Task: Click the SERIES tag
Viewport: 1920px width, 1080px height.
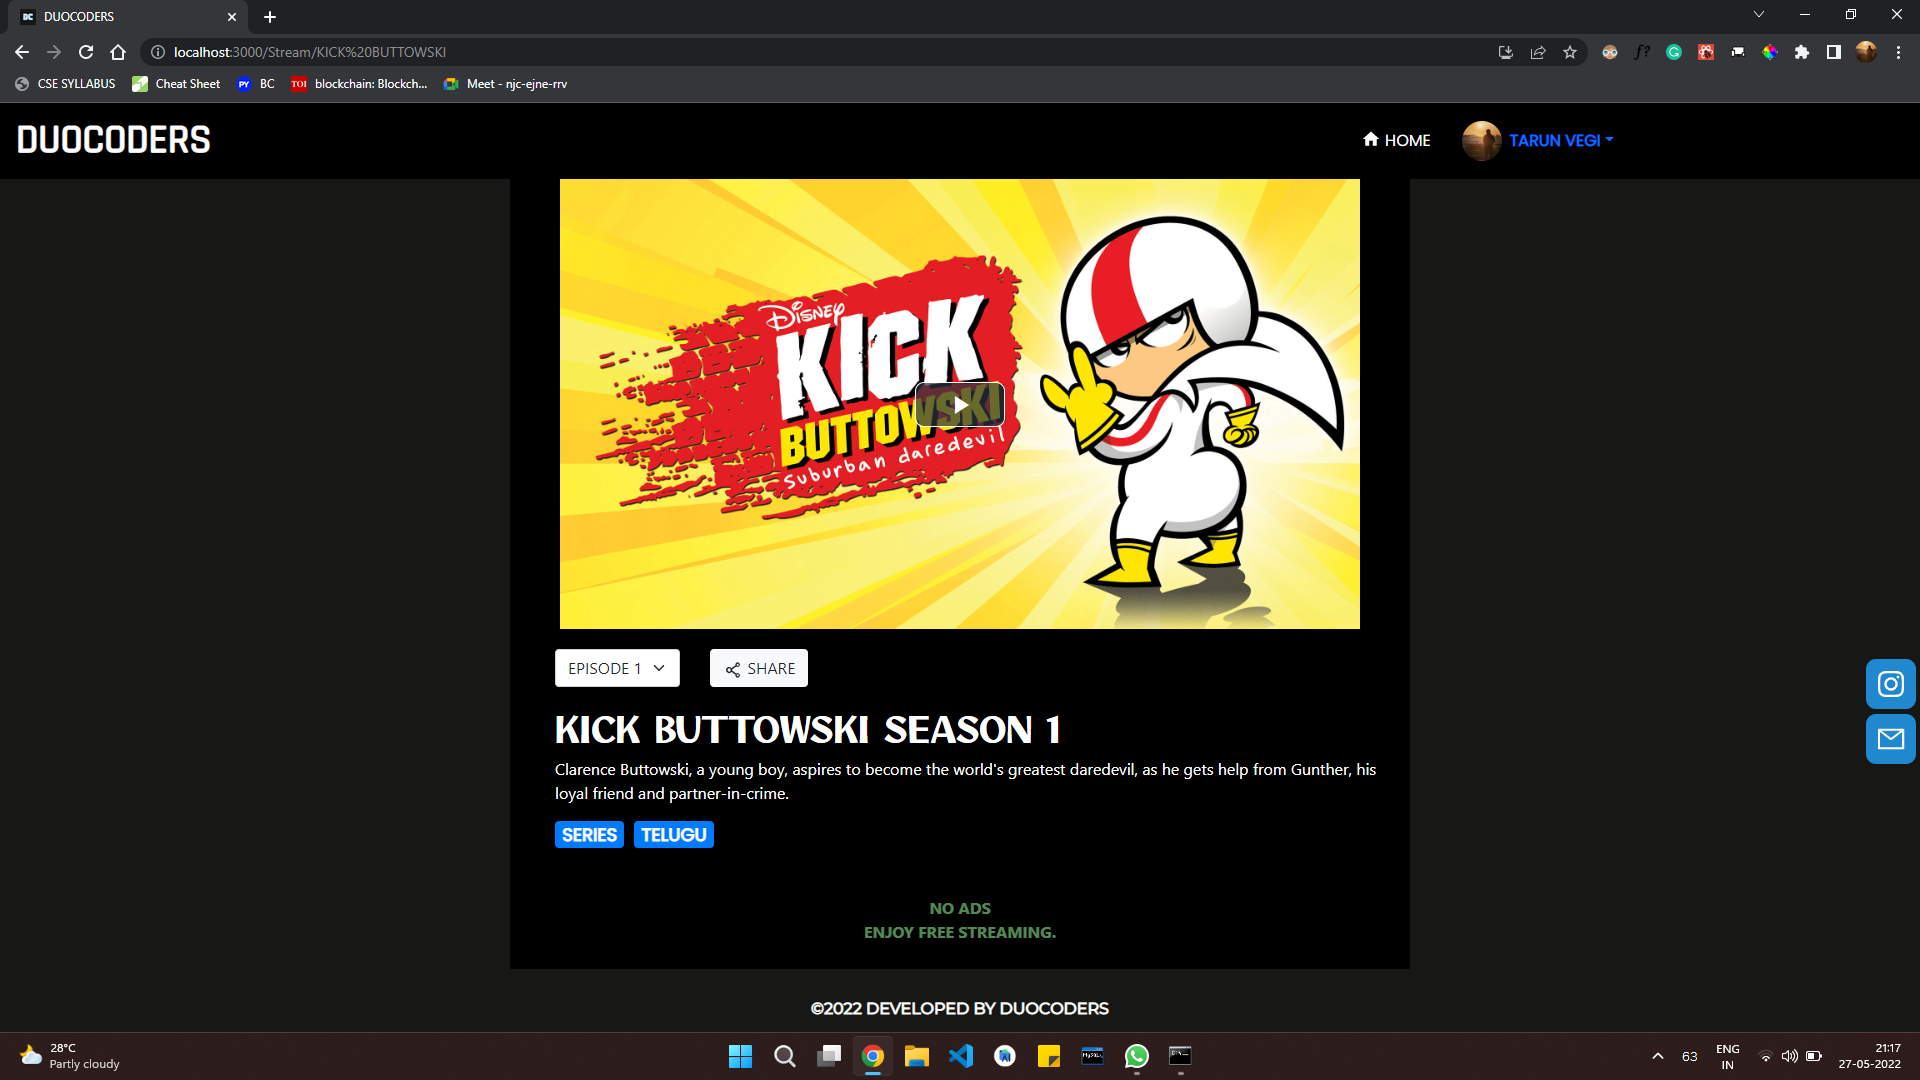Action: pos(589,835)
